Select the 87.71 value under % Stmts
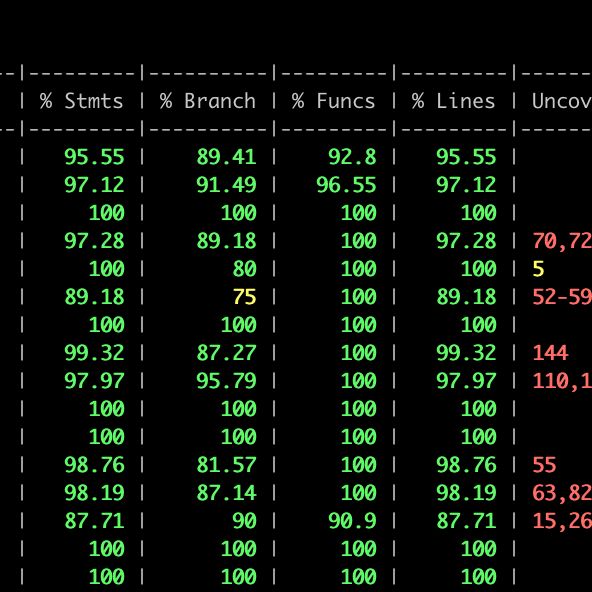592x592 pixels. (94, 520)
